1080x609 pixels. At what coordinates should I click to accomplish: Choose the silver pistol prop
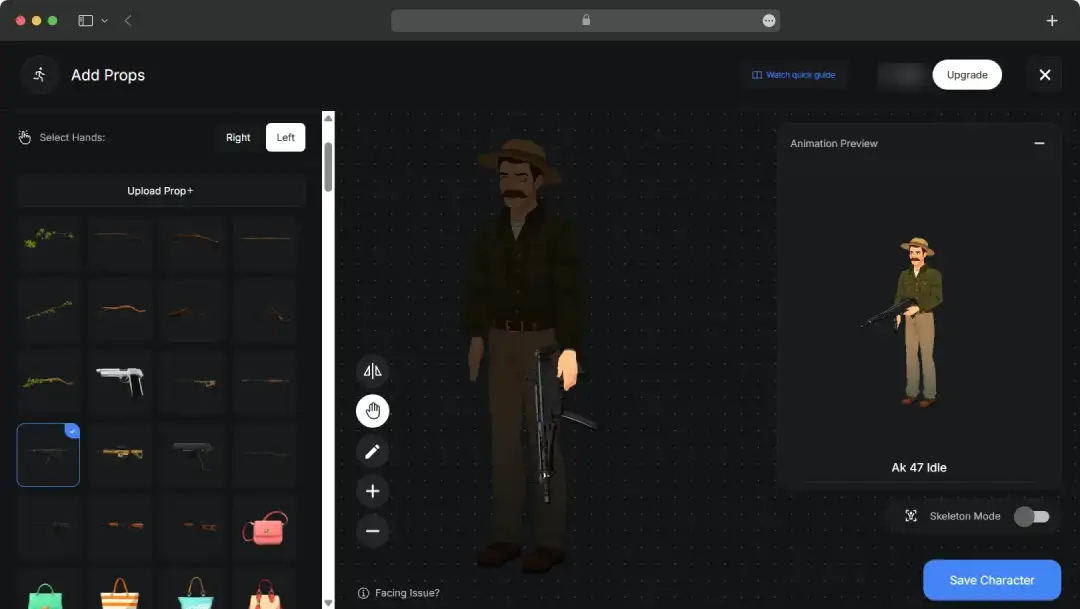pos(120,380)
